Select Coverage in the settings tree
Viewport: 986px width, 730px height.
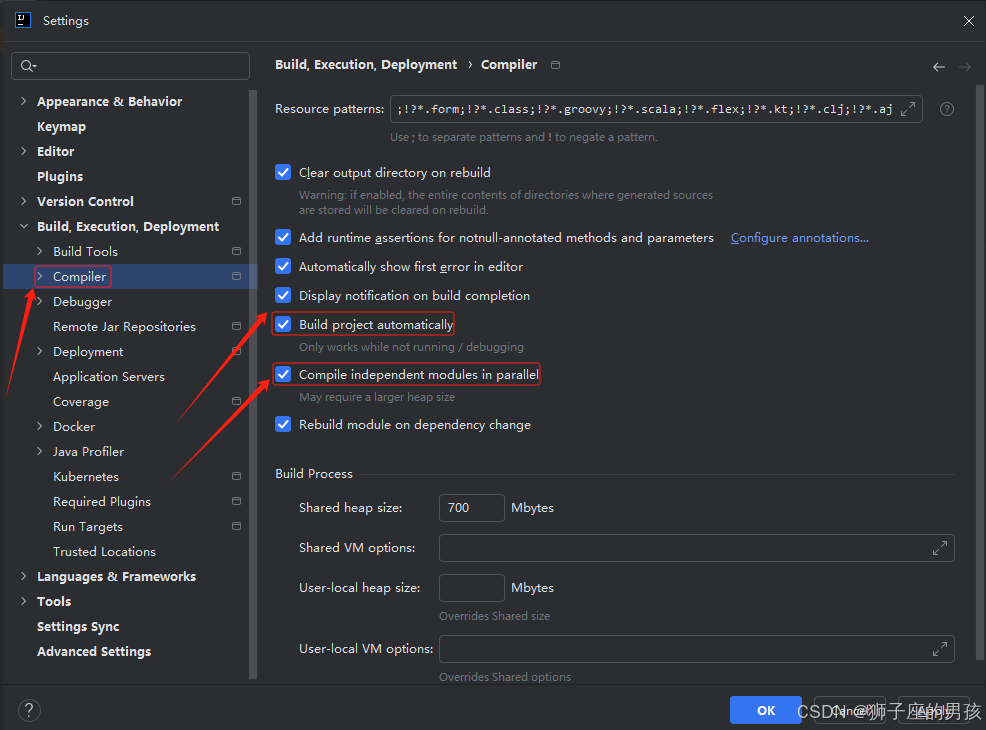(80, 402)
